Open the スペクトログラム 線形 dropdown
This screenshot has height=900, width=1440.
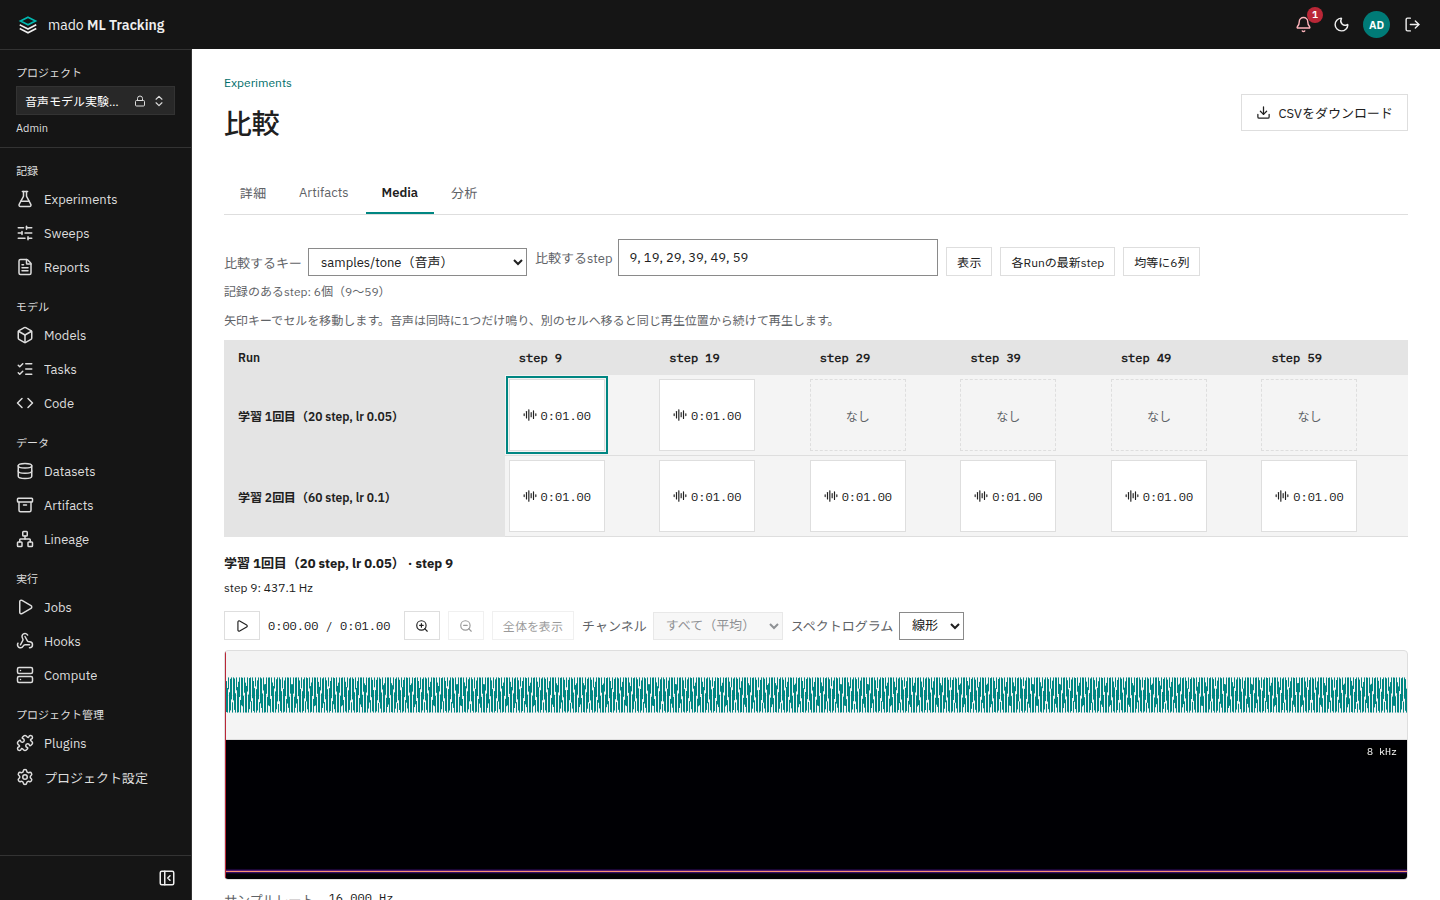point(931,626)
